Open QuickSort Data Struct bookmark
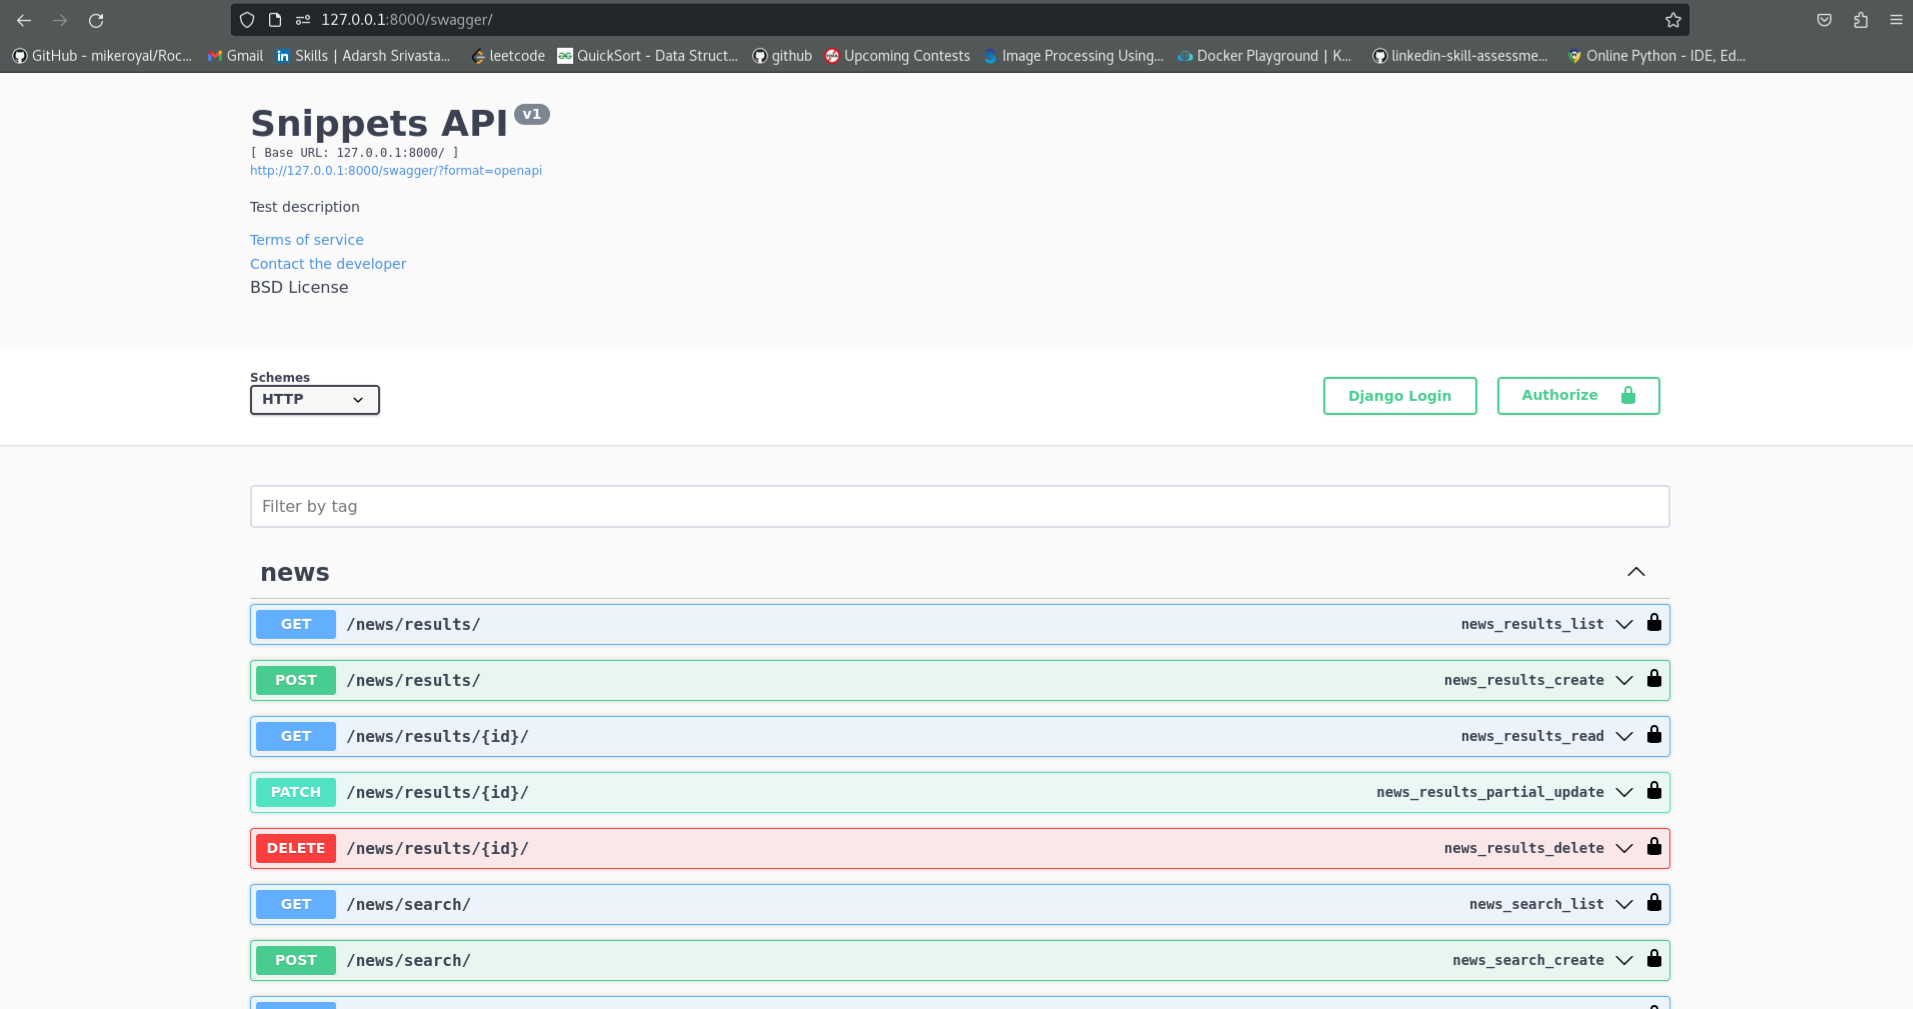Viewport: 1913px width, 1009px height. click(648, 56)
